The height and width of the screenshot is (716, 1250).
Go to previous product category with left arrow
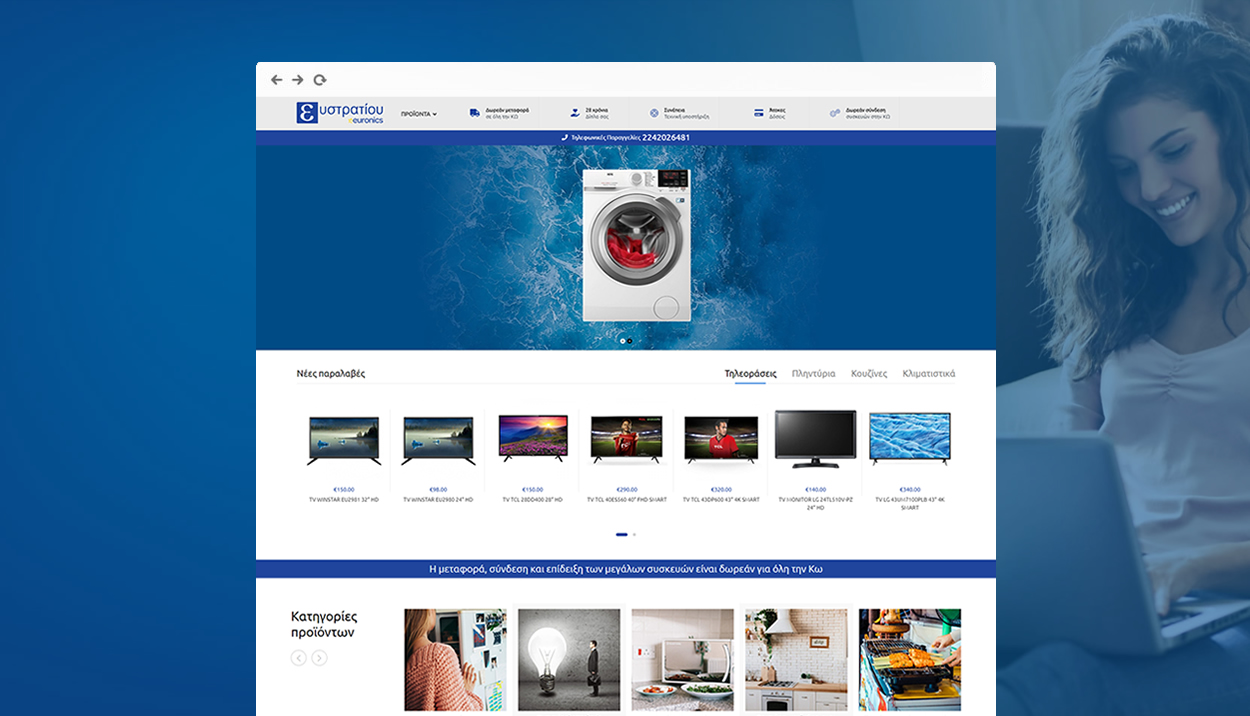pyautogui.click(x=298, y=658)
